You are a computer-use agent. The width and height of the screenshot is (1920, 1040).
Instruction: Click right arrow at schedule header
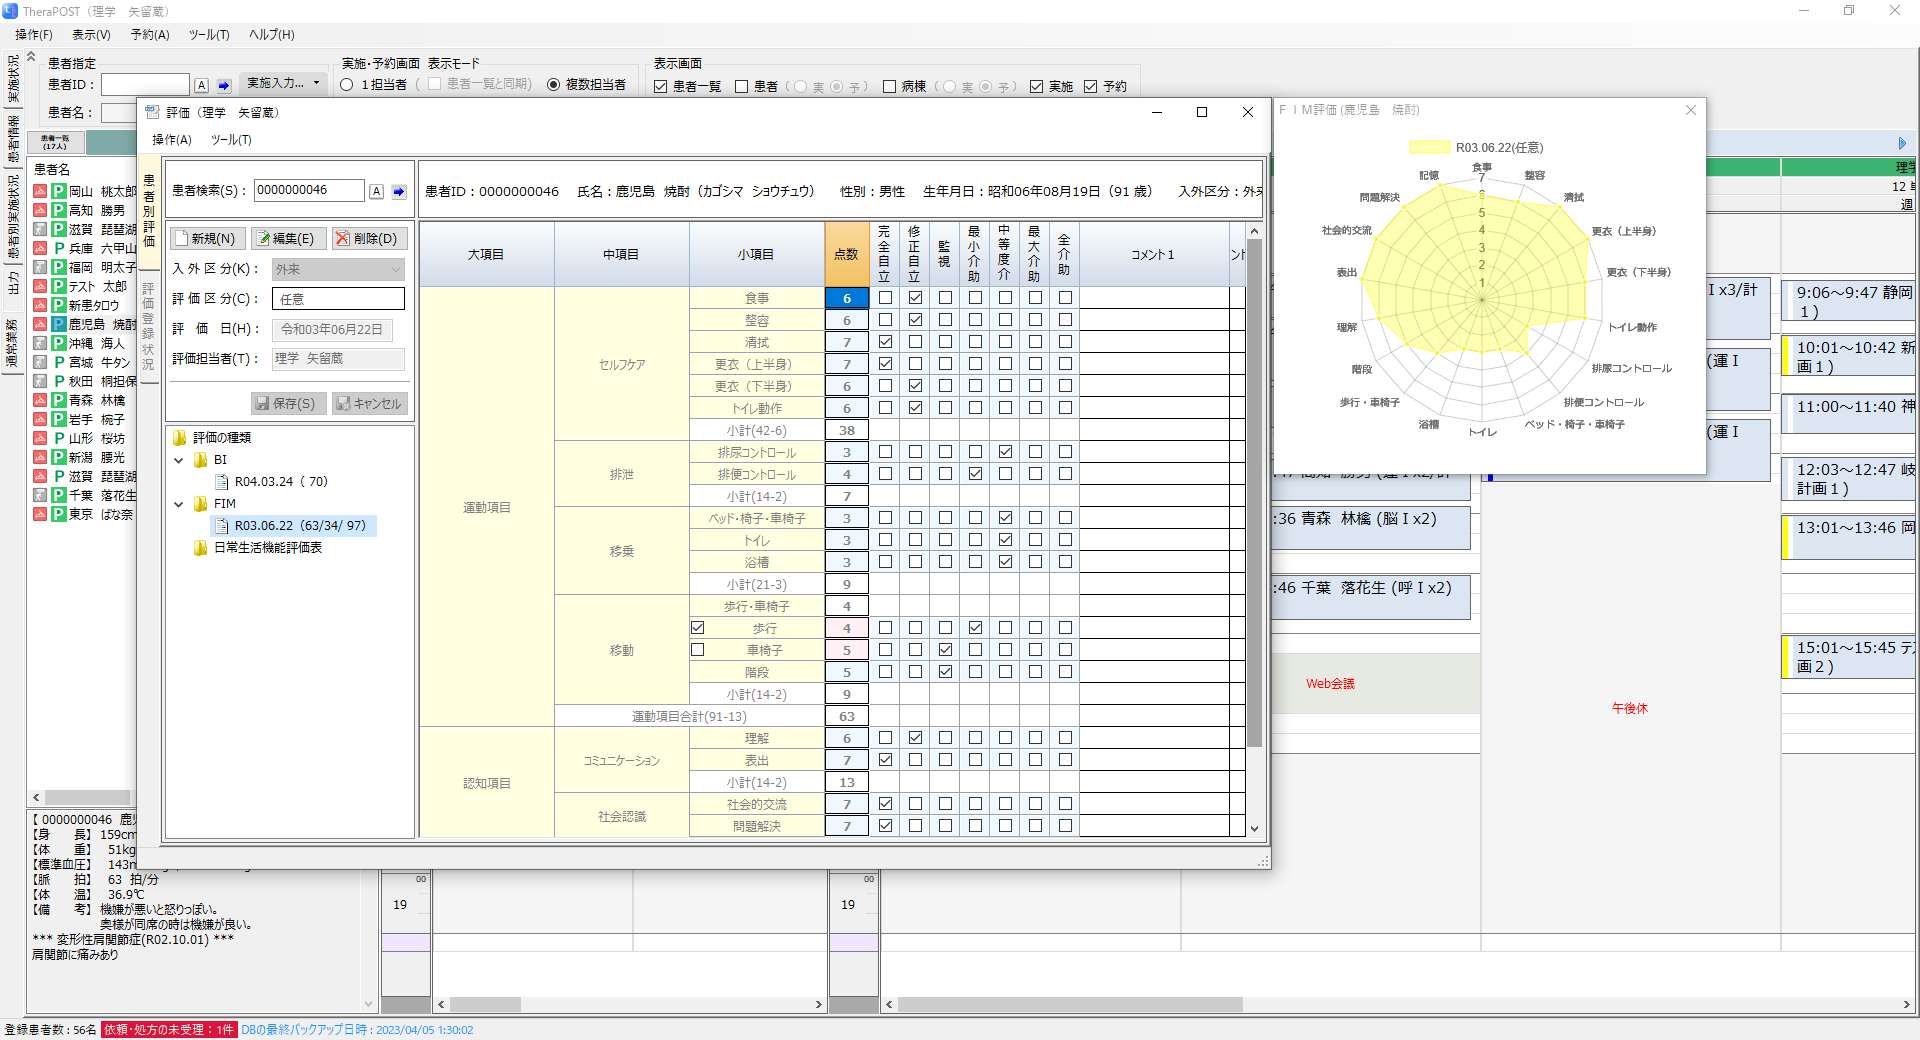point(1903,143)
